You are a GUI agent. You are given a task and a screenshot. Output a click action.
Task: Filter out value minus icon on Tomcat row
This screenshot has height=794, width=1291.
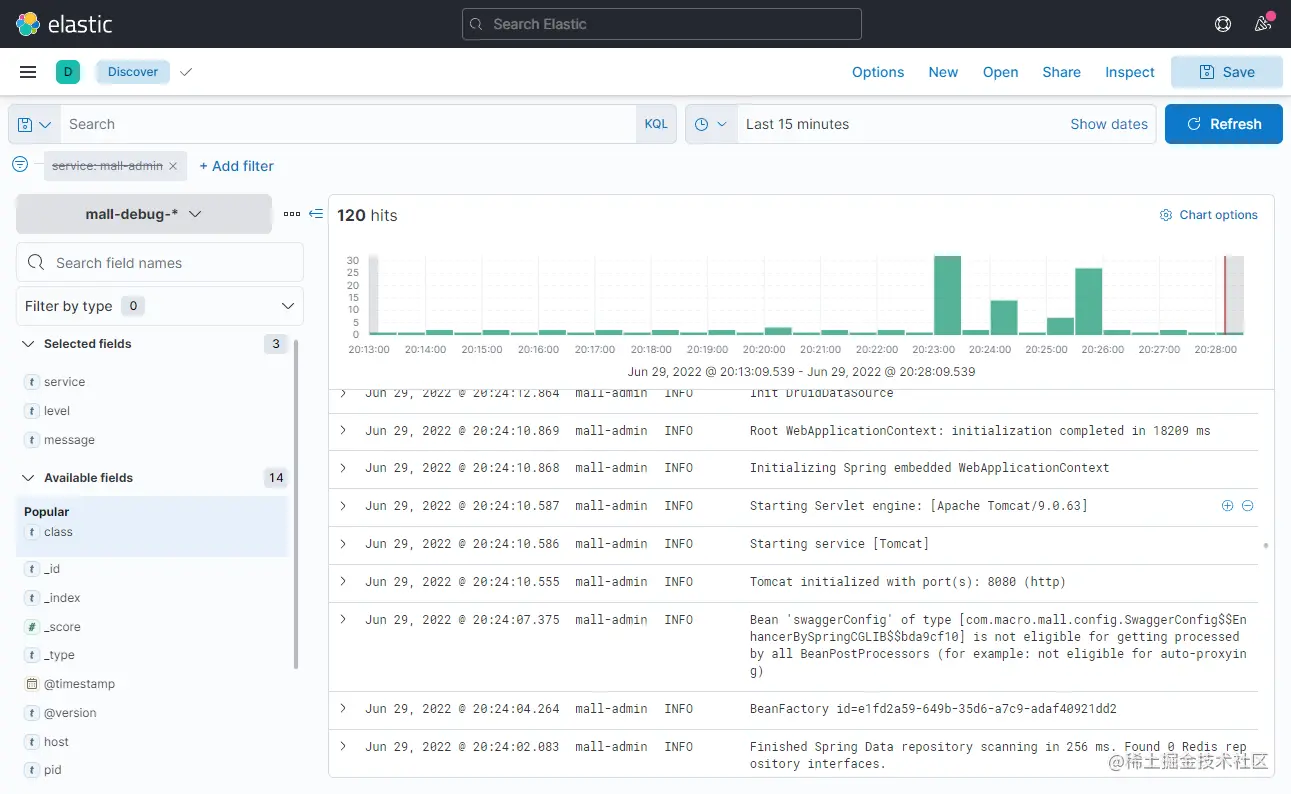click(x=1247, y=506)
